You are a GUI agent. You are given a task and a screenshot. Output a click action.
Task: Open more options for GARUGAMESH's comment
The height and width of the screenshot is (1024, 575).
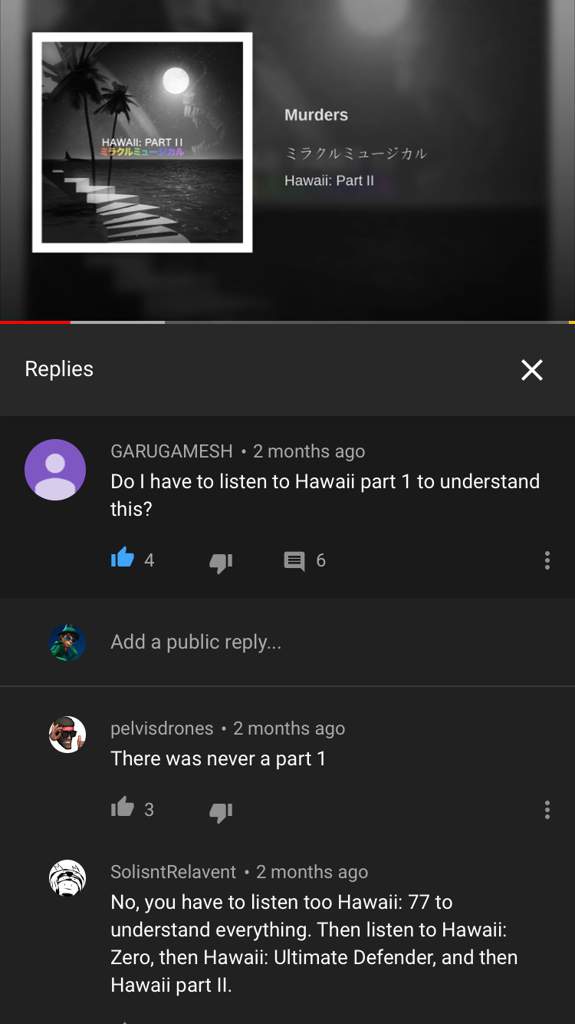[547, 560]
